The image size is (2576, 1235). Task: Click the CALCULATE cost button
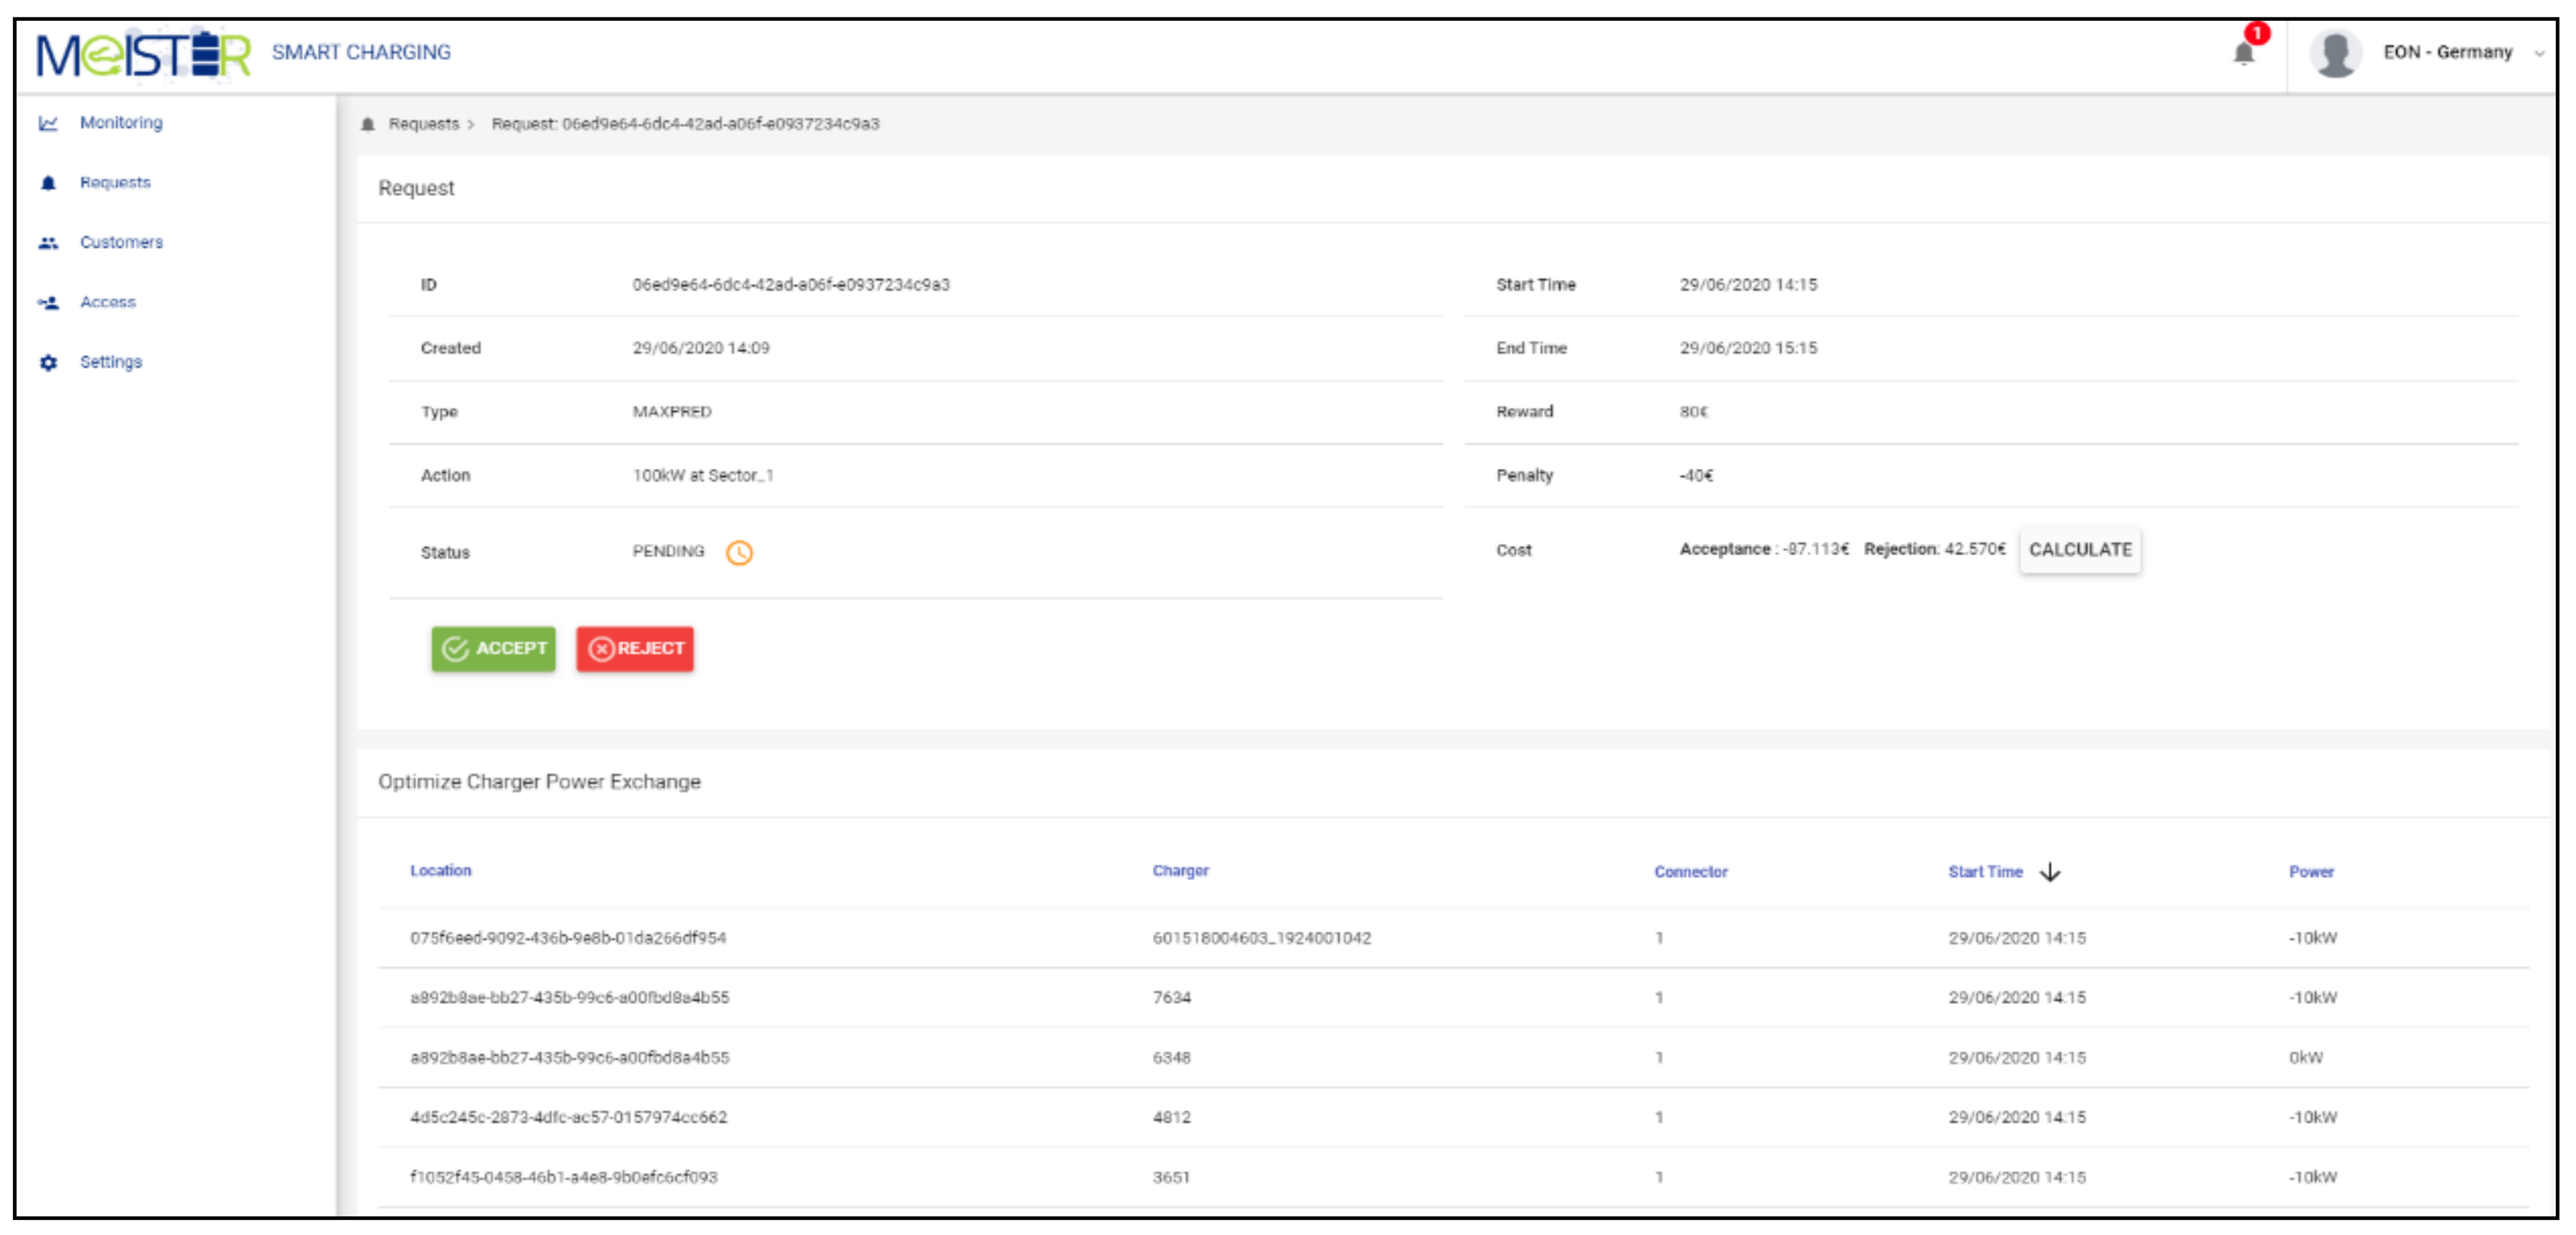pyautogui.click(x=2079, y=549)
